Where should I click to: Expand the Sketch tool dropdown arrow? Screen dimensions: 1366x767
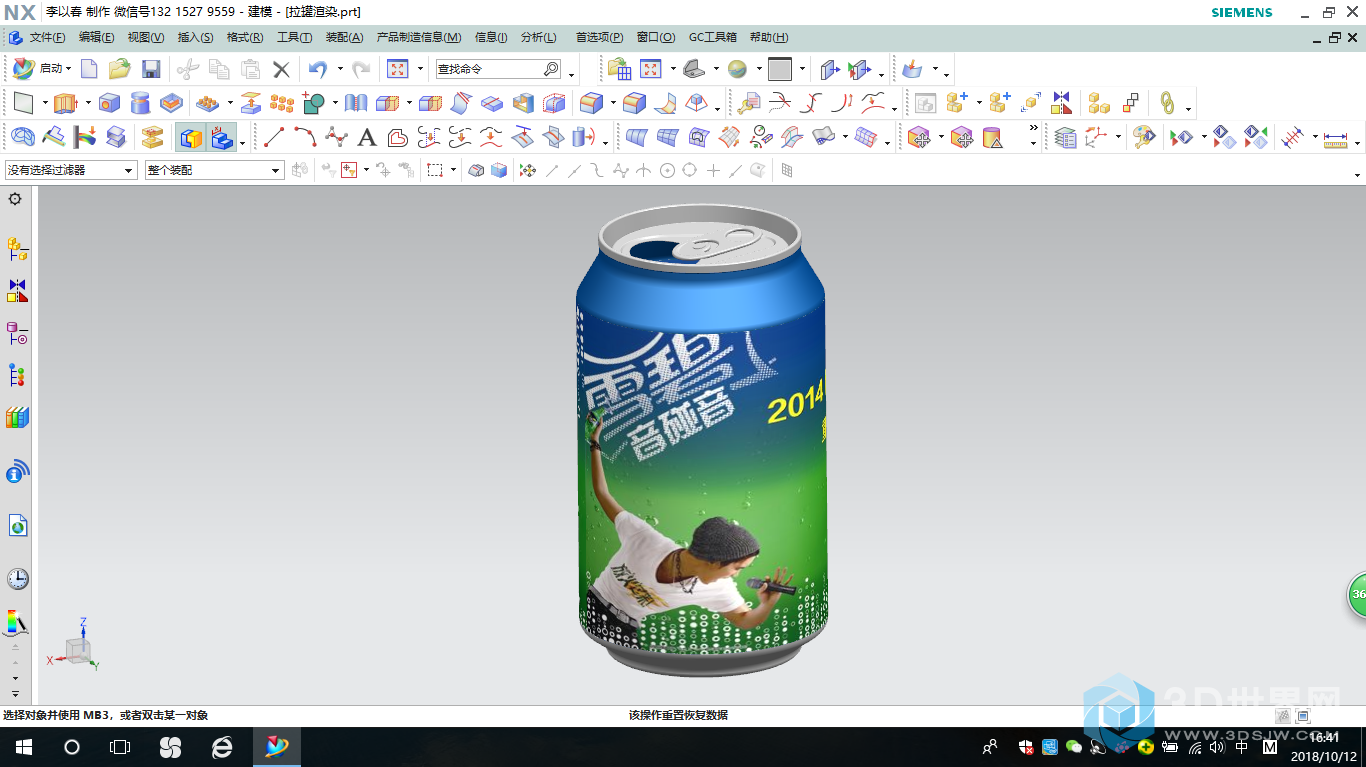click(45, 103)
